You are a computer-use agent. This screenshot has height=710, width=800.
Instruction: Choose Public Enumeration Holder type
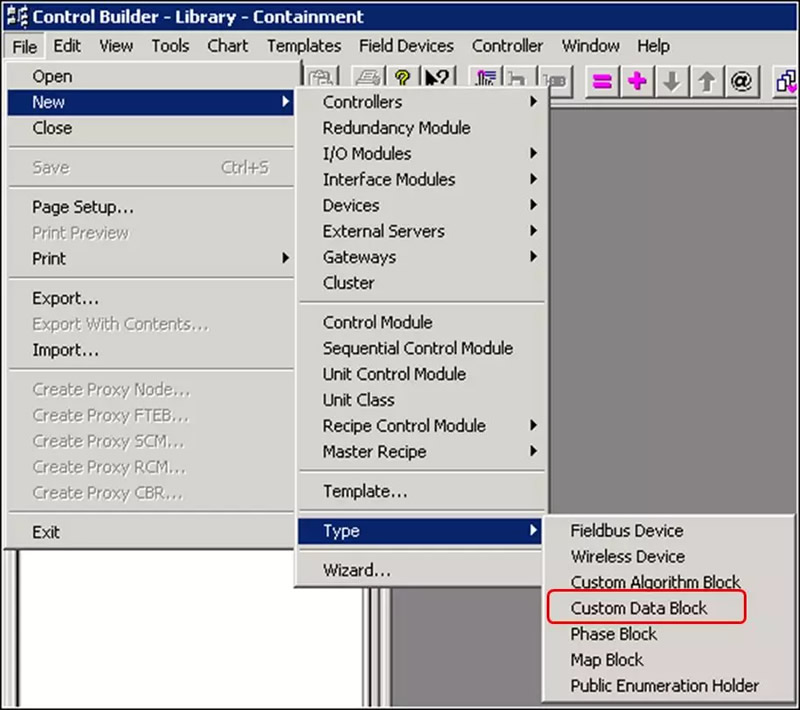[668, 686]
